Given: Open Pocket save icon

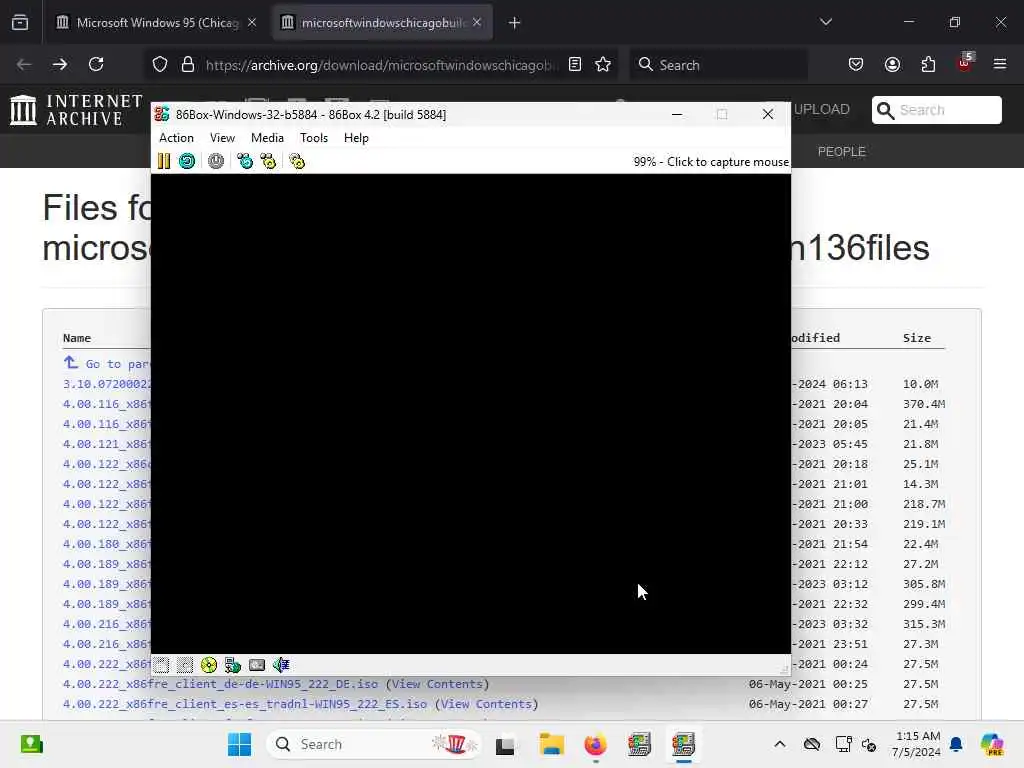Looking at the screenshot, I should 856,64.
